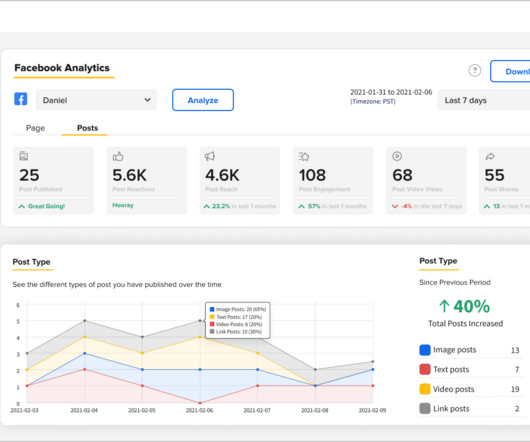Click the Since Previous Period text
530x442 pixels.
point(455,283)
